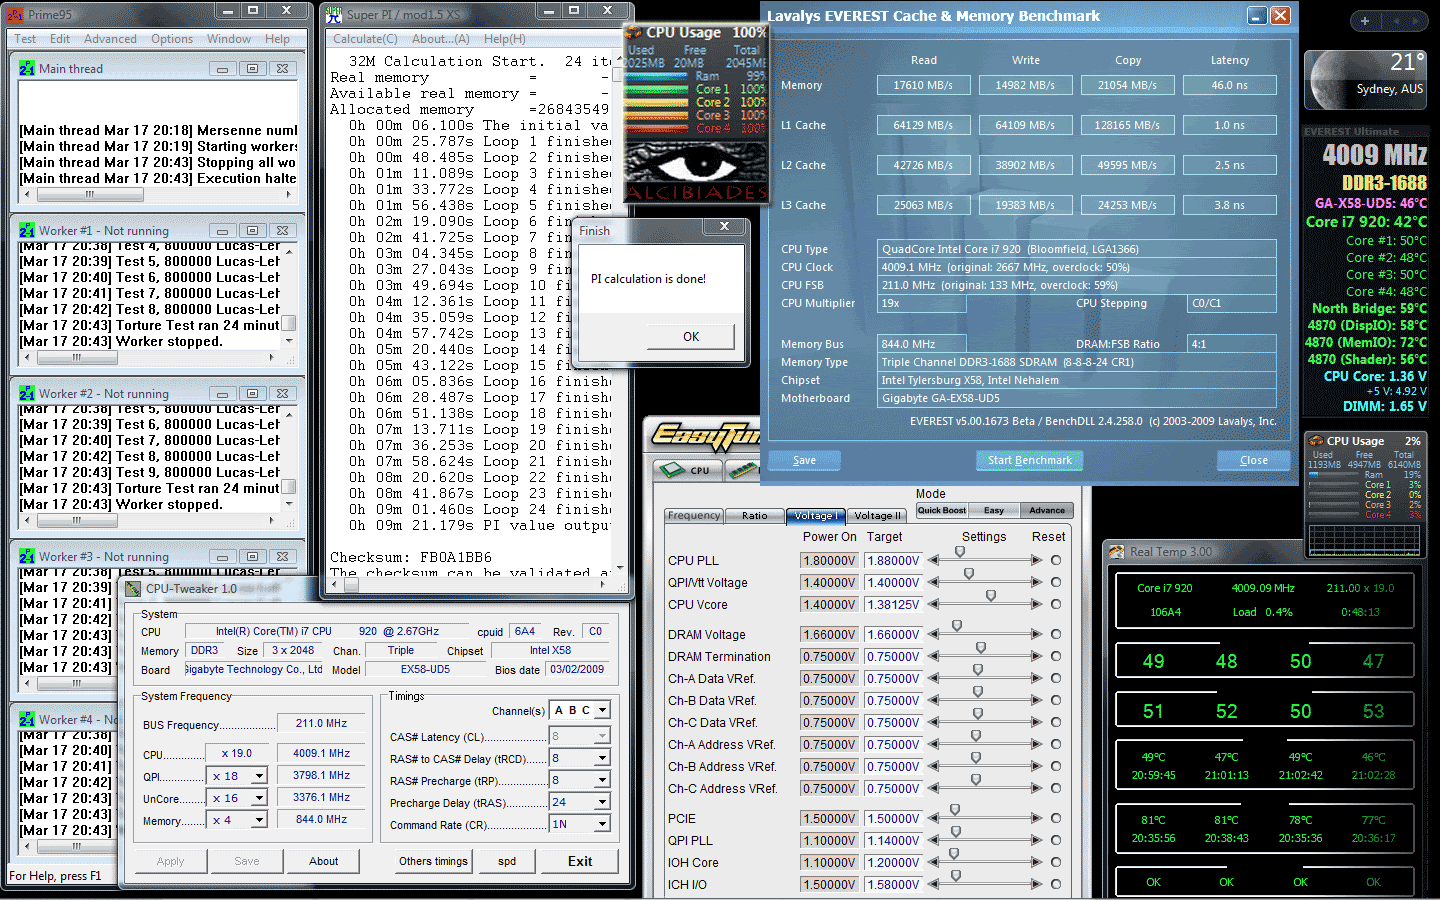Click Start Benchmark in EVEREST window
The width and height of the screenshot is (1440, 900).
click(x=1029, y=460)
